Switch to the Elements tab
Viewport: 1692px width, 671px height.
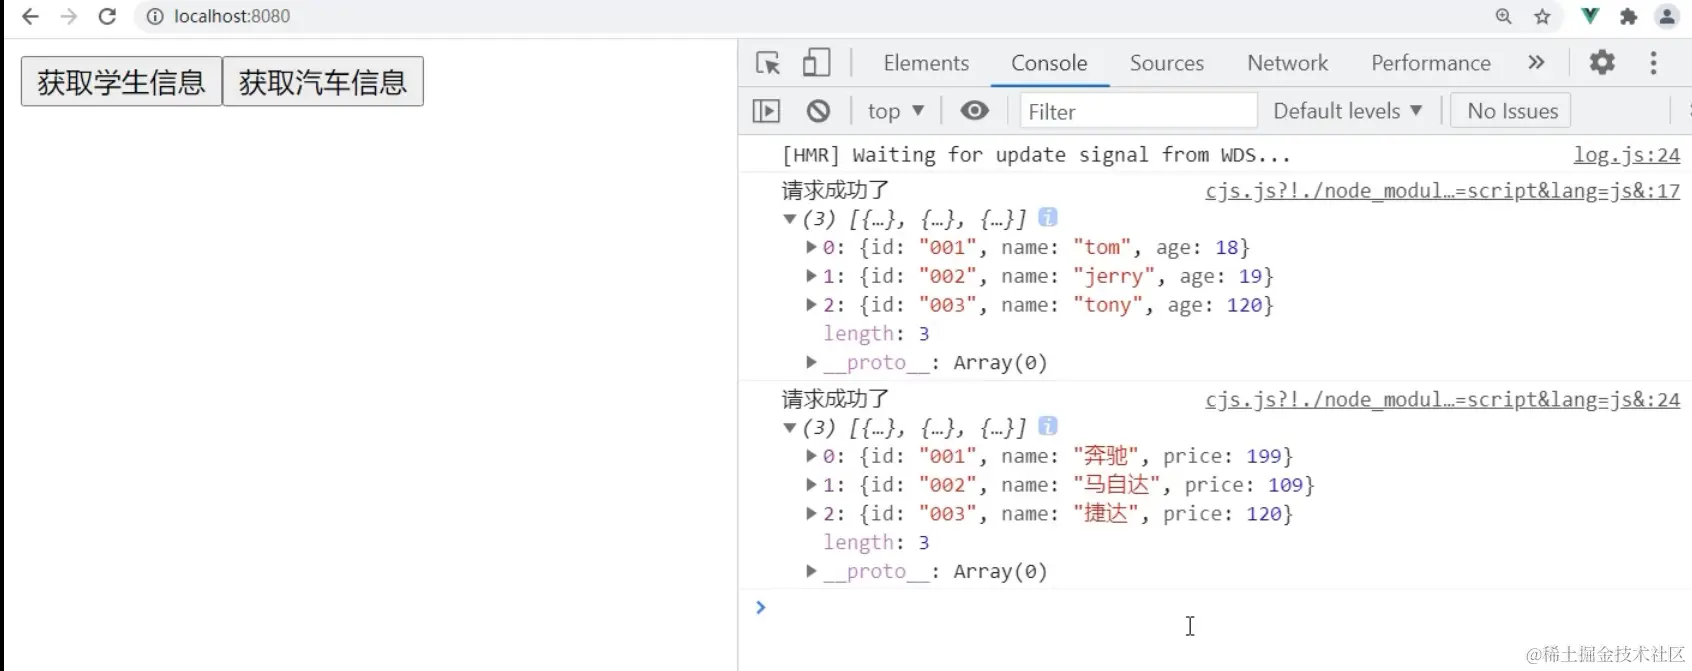tap(926, 63)
